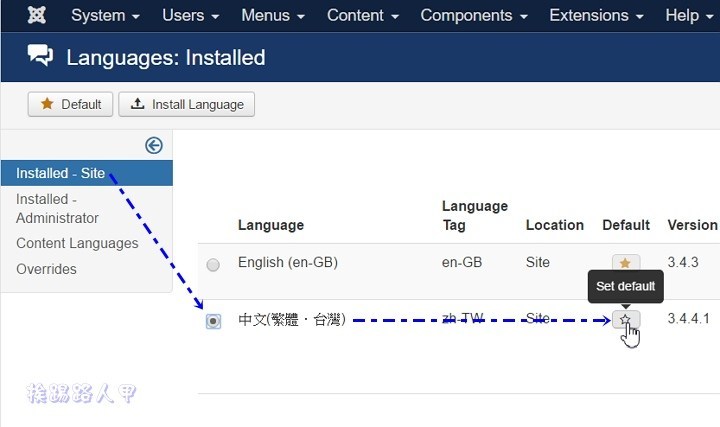Click the gold default star for English
720x427 pixels.
click(625, 264)
